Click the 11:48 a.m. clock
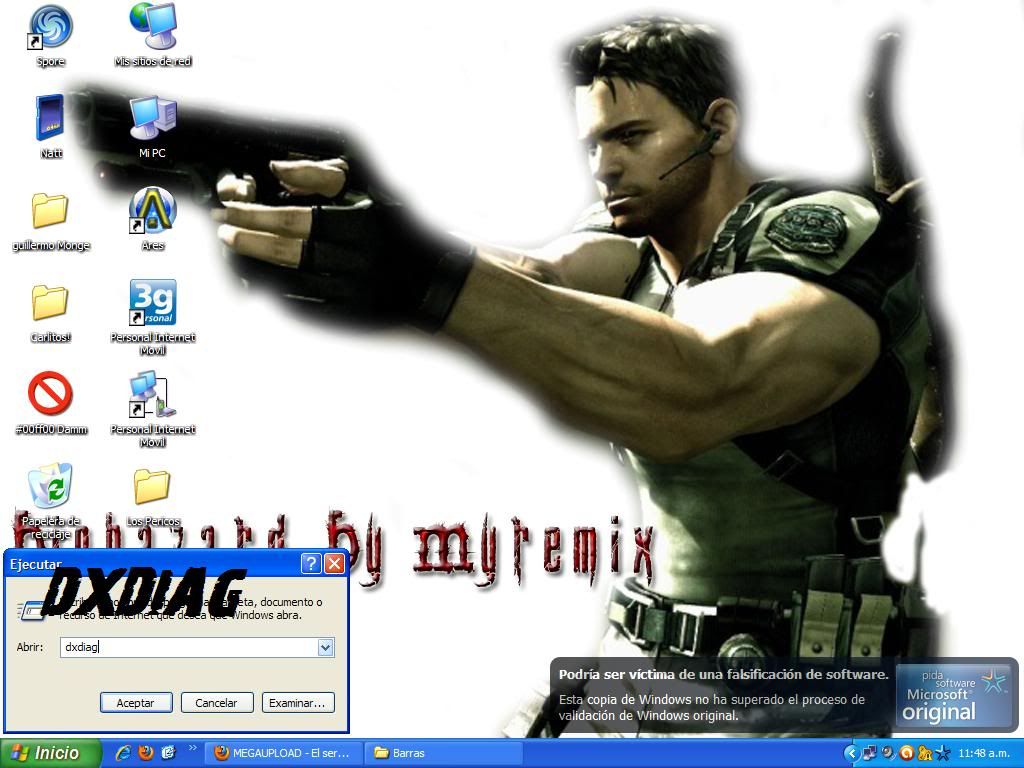The width and height of the screenshot is (1024, 768). pyautogui.click(x=984, y=754)
